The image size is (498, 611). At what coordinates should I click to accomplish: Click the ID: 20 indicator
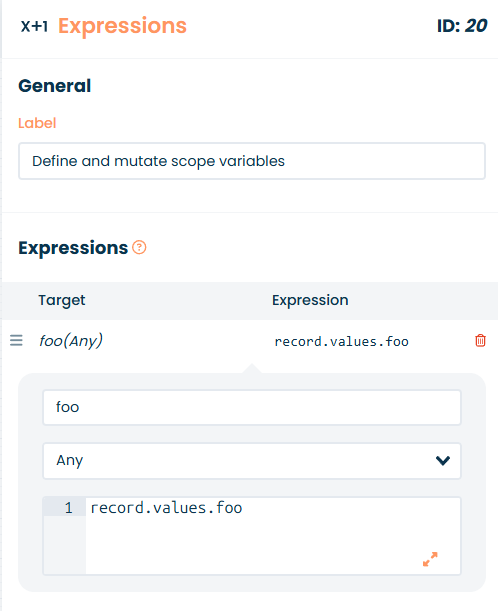click(x=462, y=26)
